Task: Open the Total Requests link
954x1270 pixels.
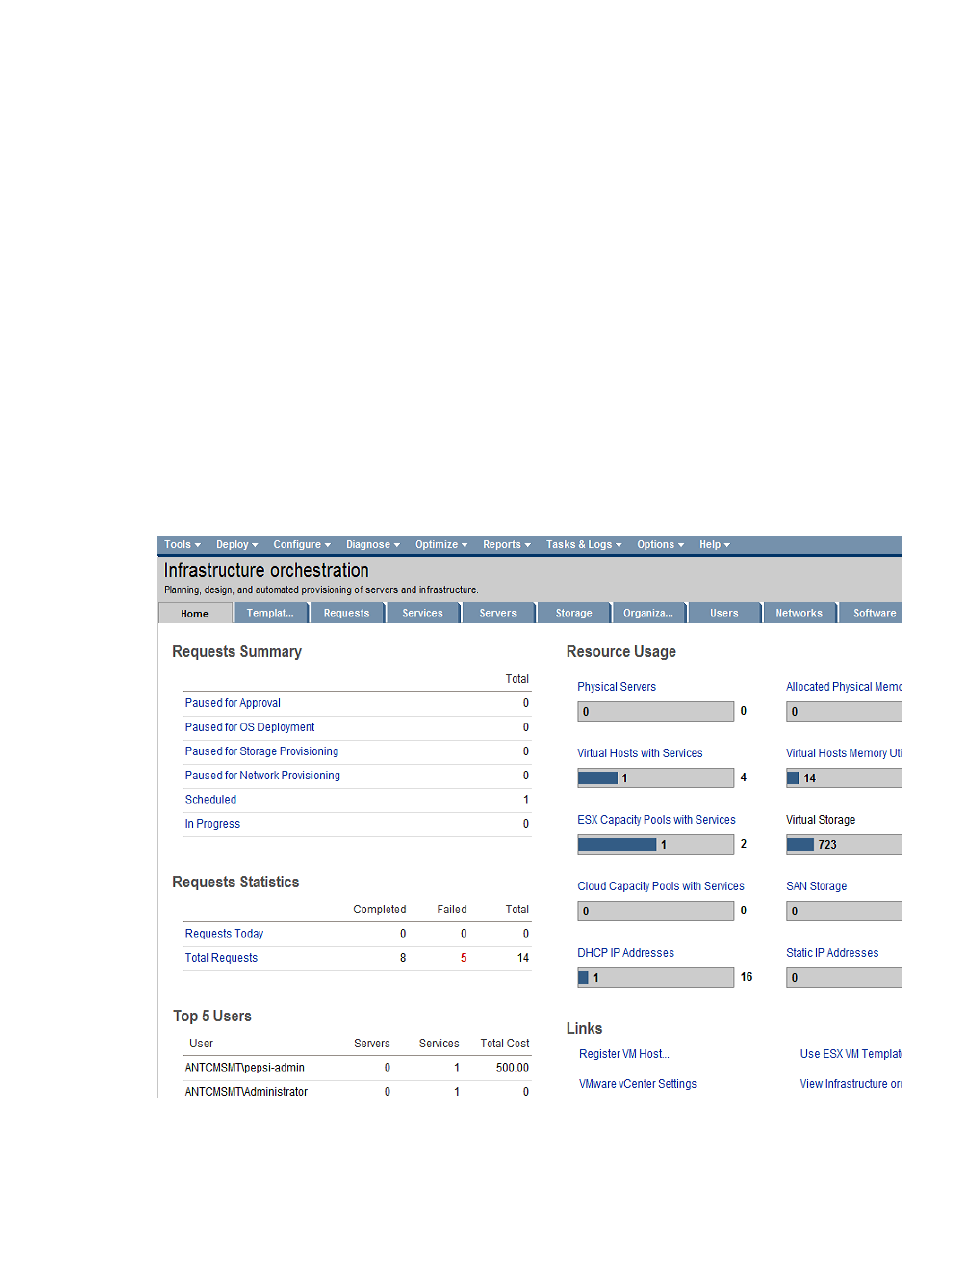Action: click(222, 958)
